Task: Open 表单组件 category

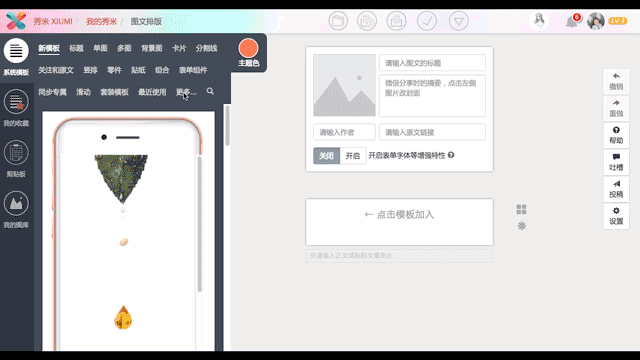Action: (x=193, y=70)
